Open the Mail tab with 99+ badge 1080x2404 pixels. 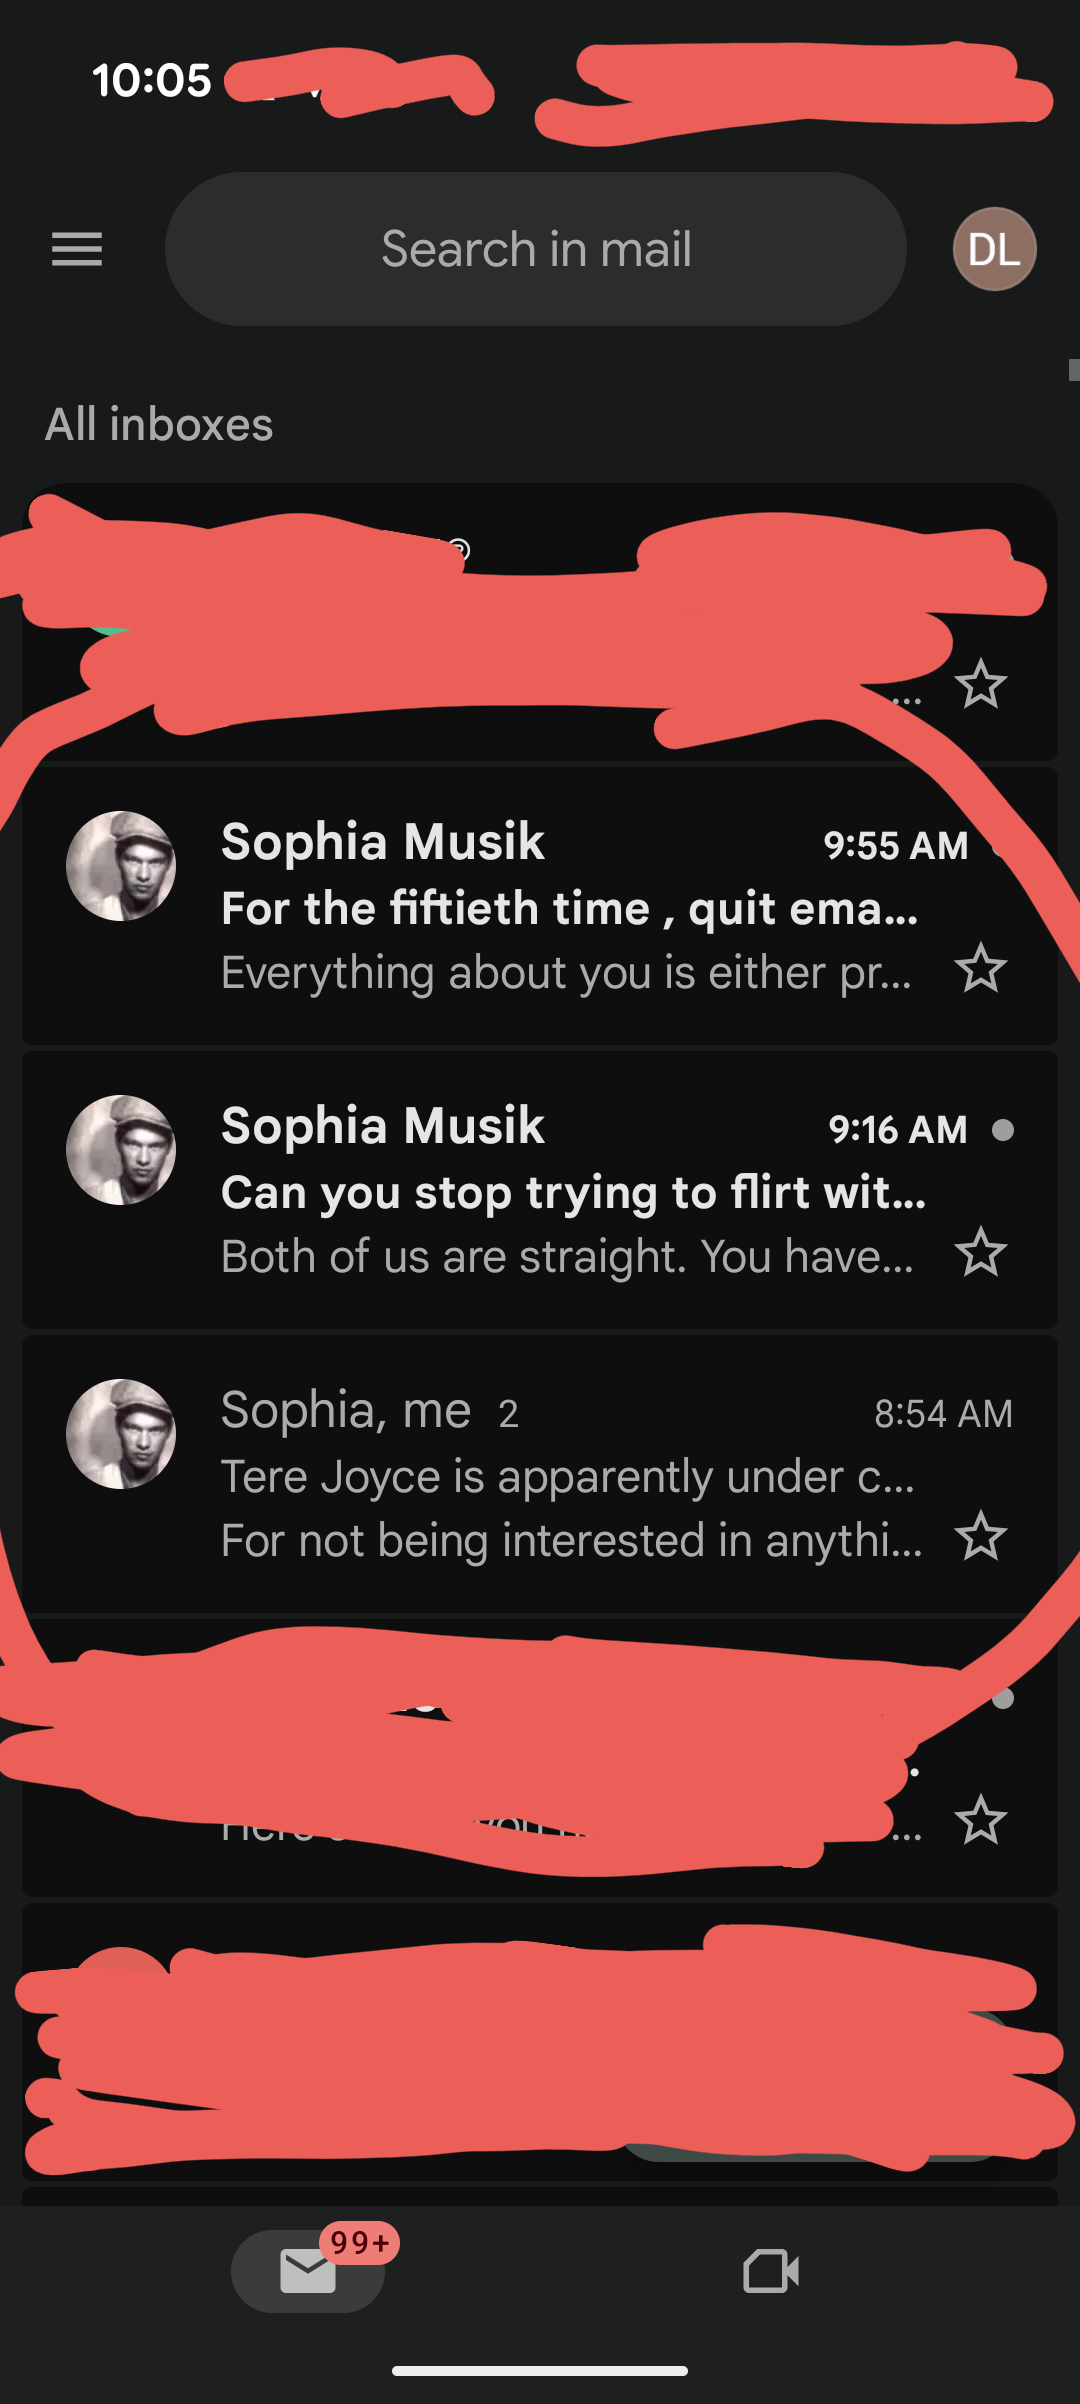coord(308,2270)
